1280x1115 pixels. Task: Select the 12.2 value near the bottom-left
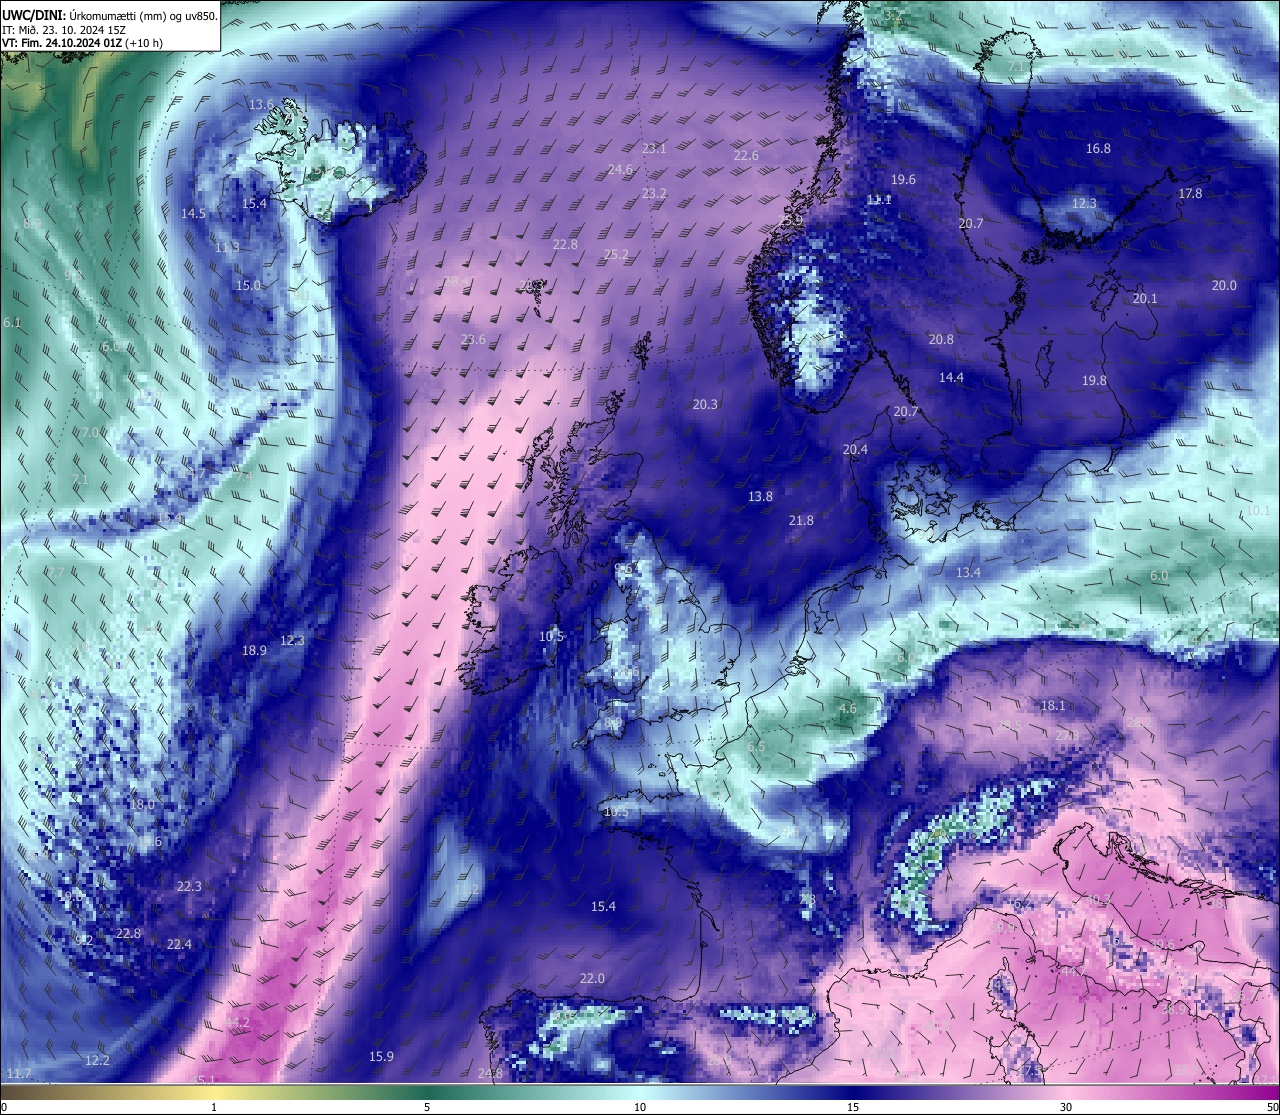click(97, 1060)
